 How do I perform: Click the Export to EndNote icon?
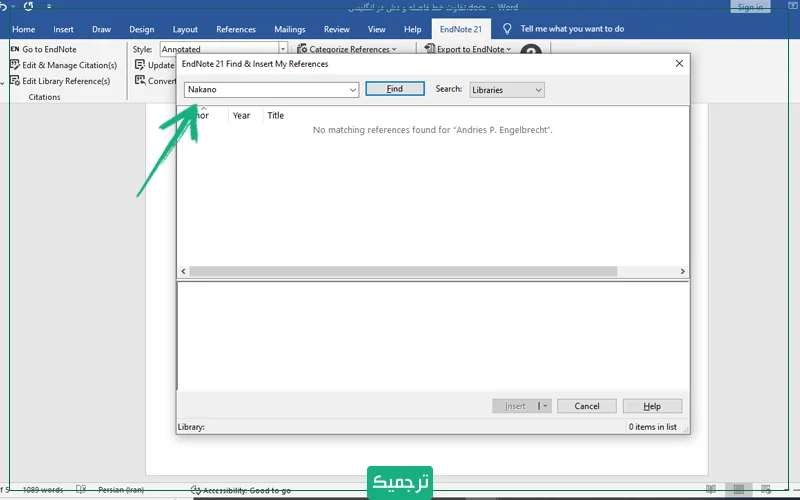(x=430, y=49)
